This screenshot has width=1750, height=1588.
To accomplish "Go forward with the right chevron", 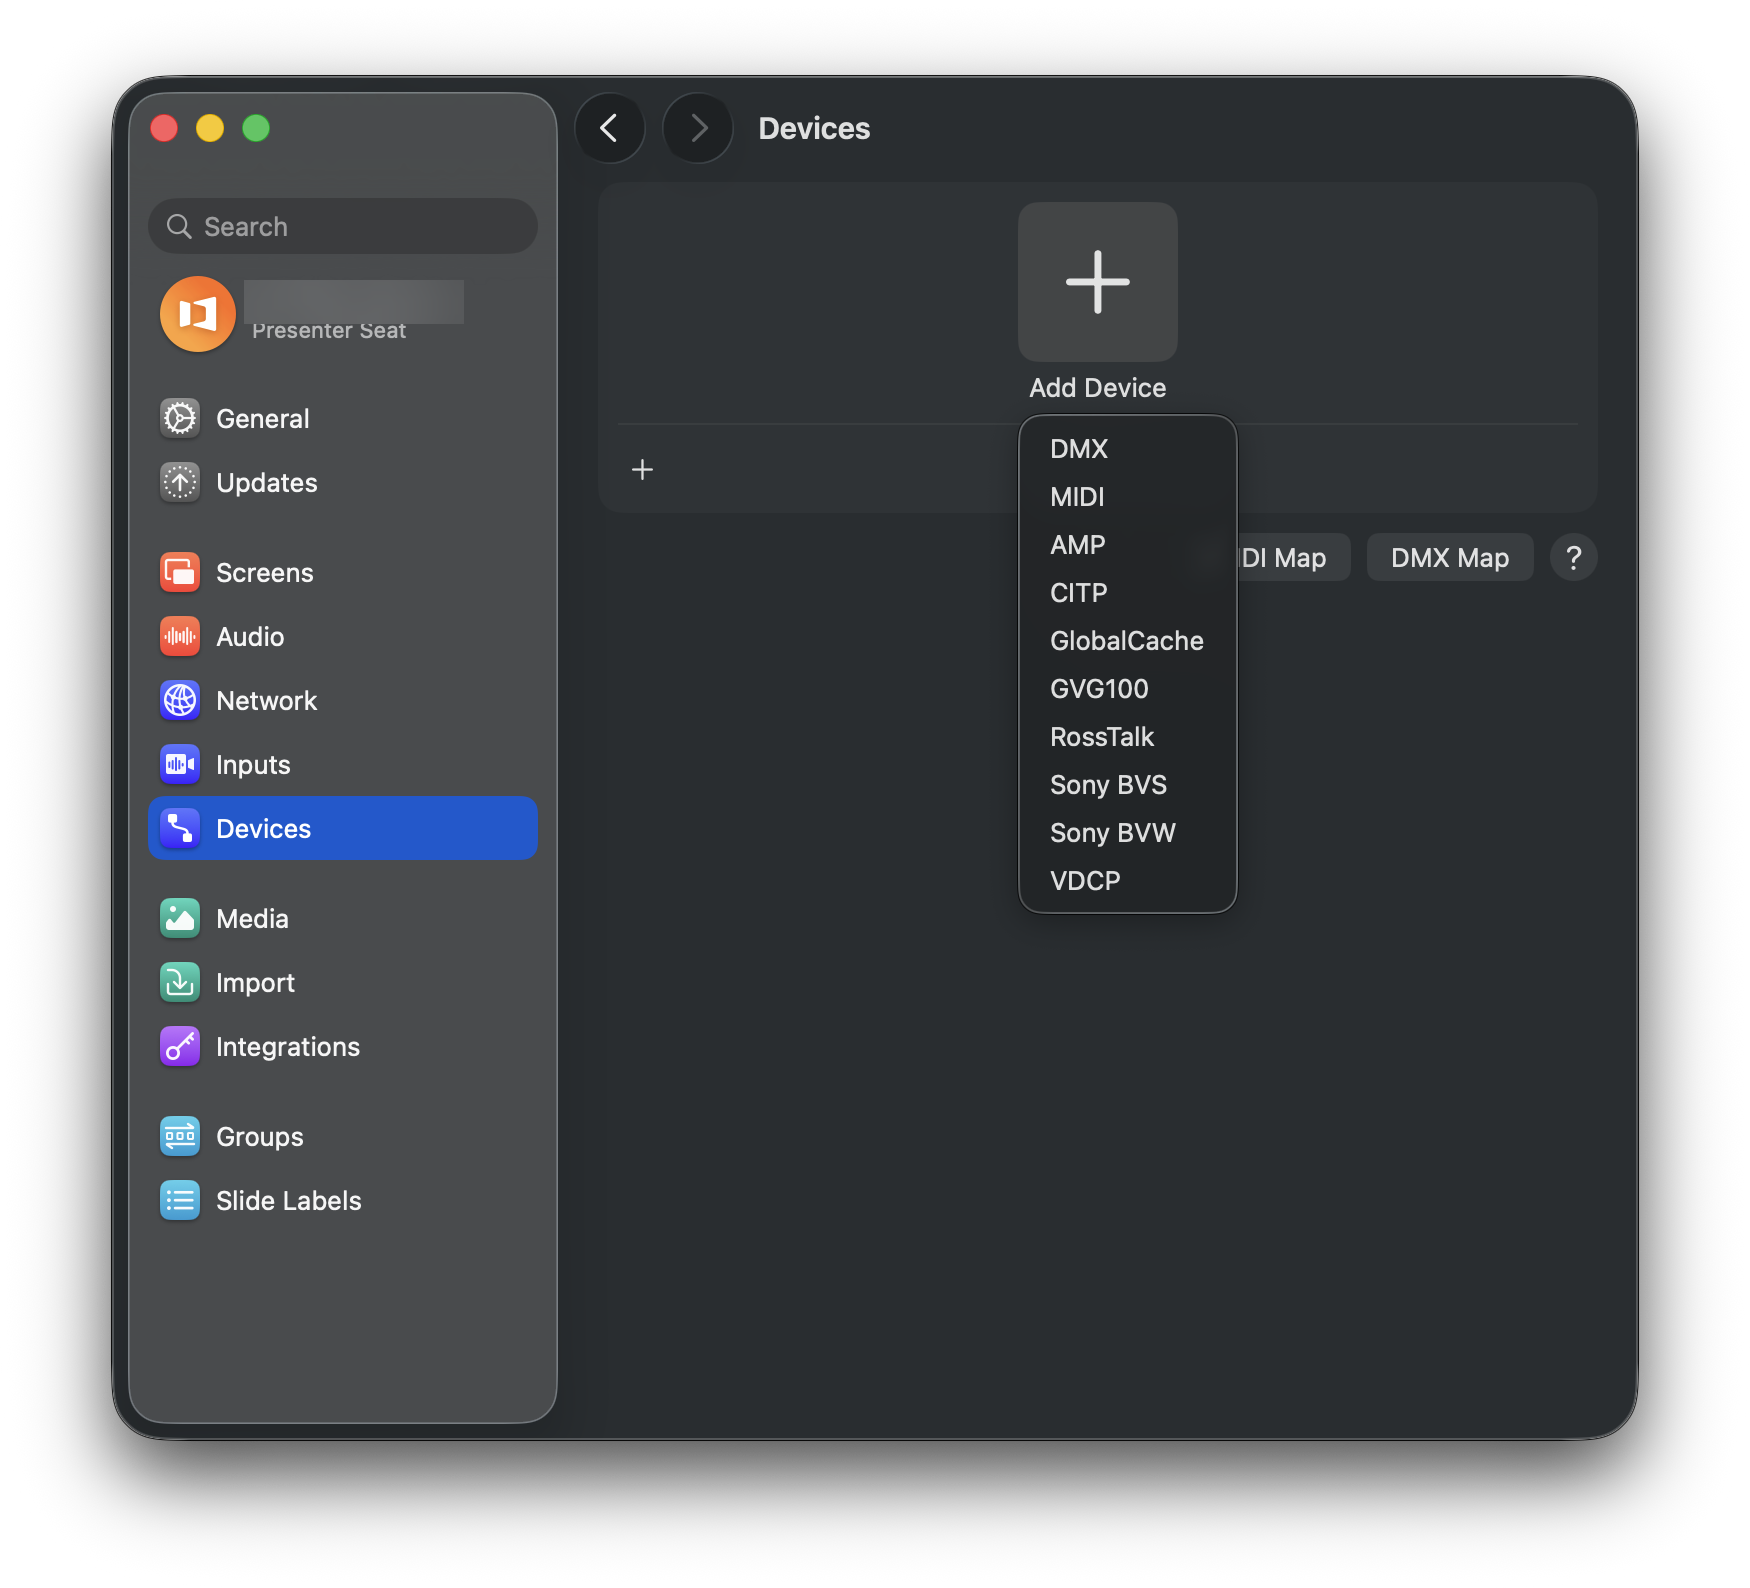I will pos(698,128).
